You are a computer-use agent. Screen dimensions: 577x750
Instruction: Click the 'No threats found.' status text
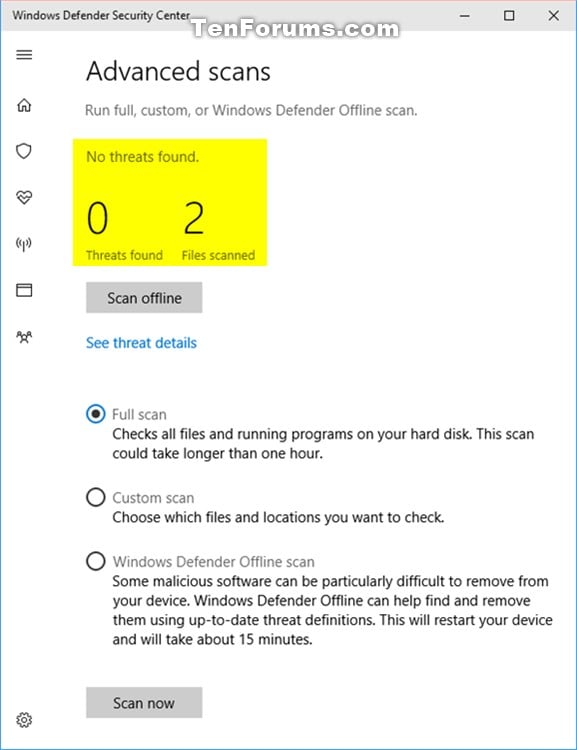point(142,157)
